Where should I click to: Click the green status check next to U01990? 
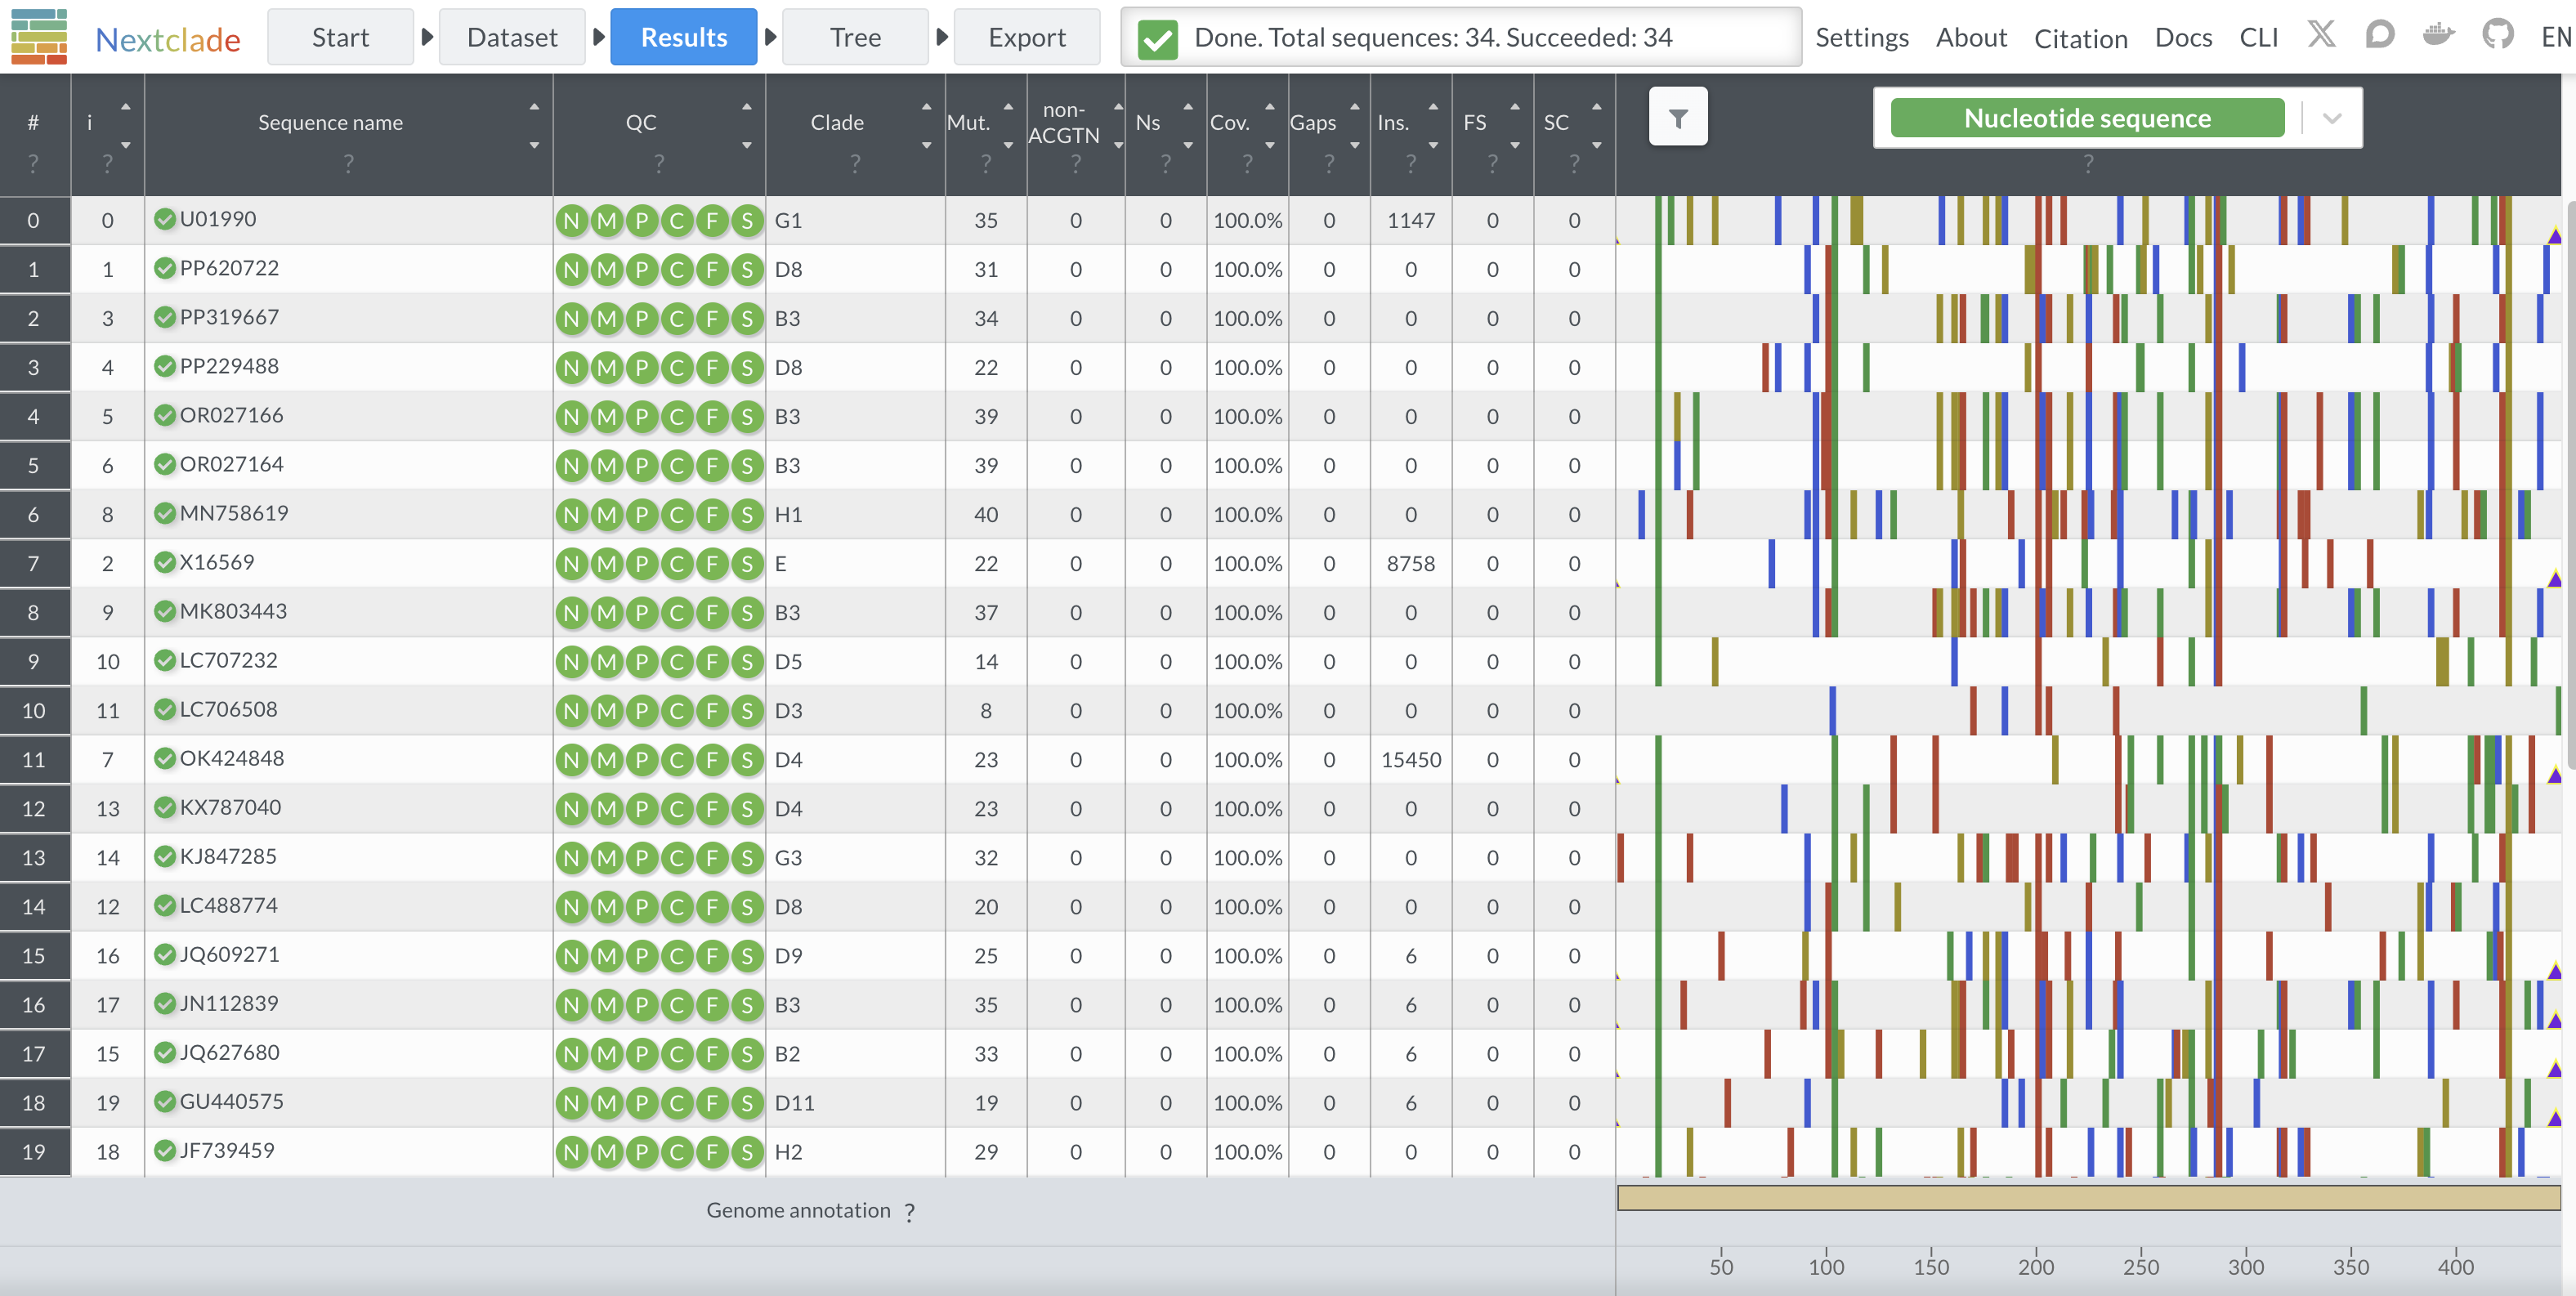coord(165,219)
